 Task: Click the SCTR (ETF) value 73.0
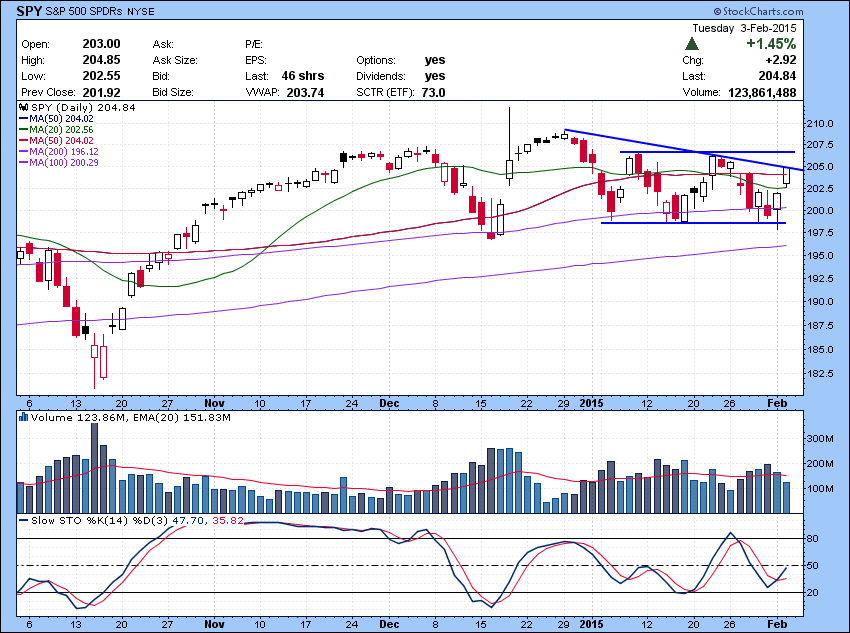[434, 92]
